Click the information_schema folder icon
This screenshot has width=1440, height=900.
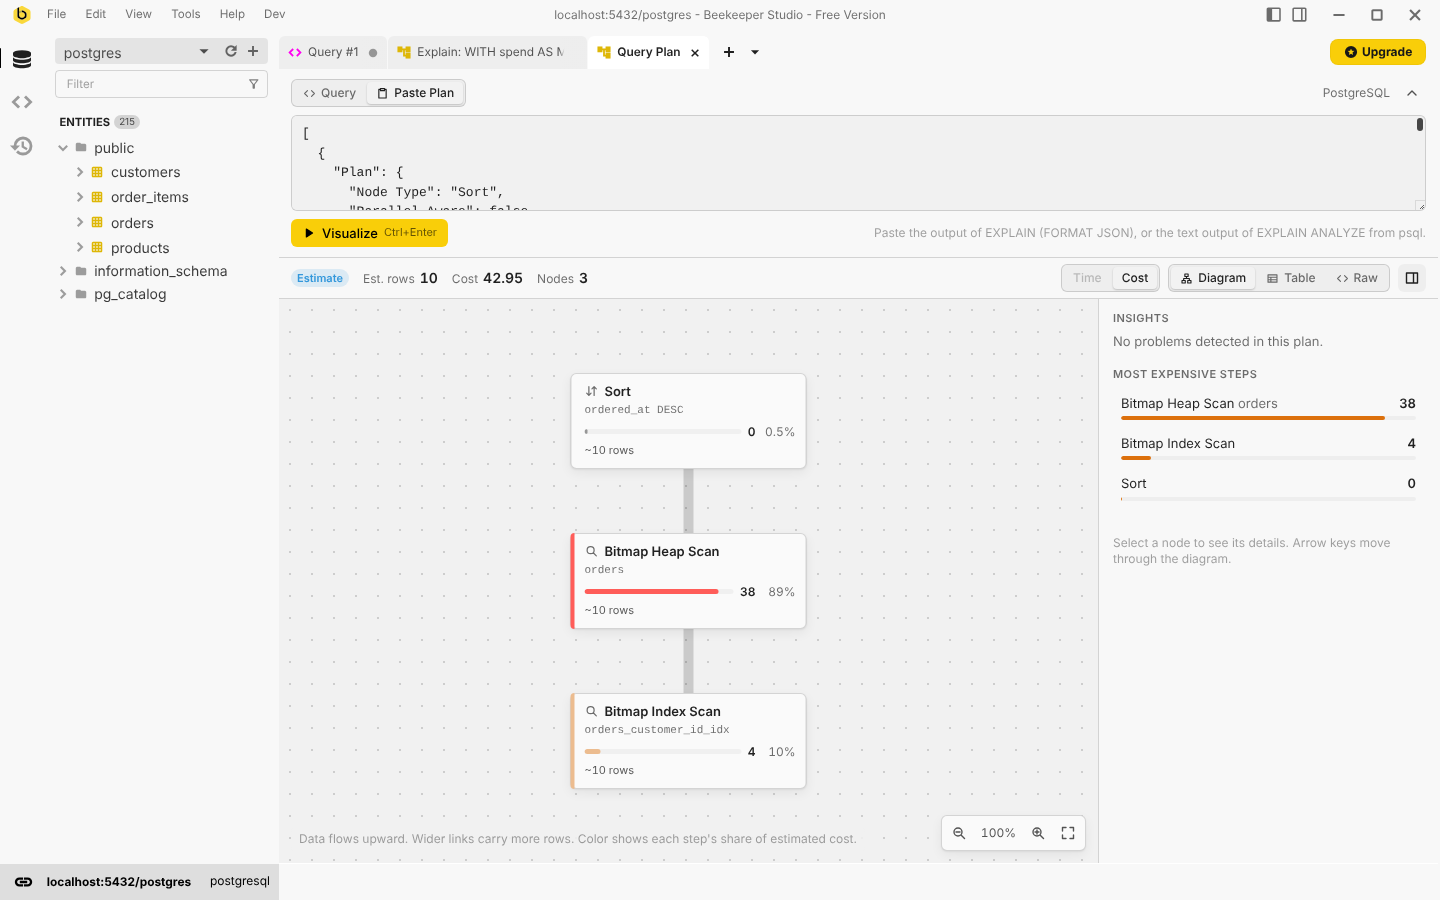click(x=81, y=271)
